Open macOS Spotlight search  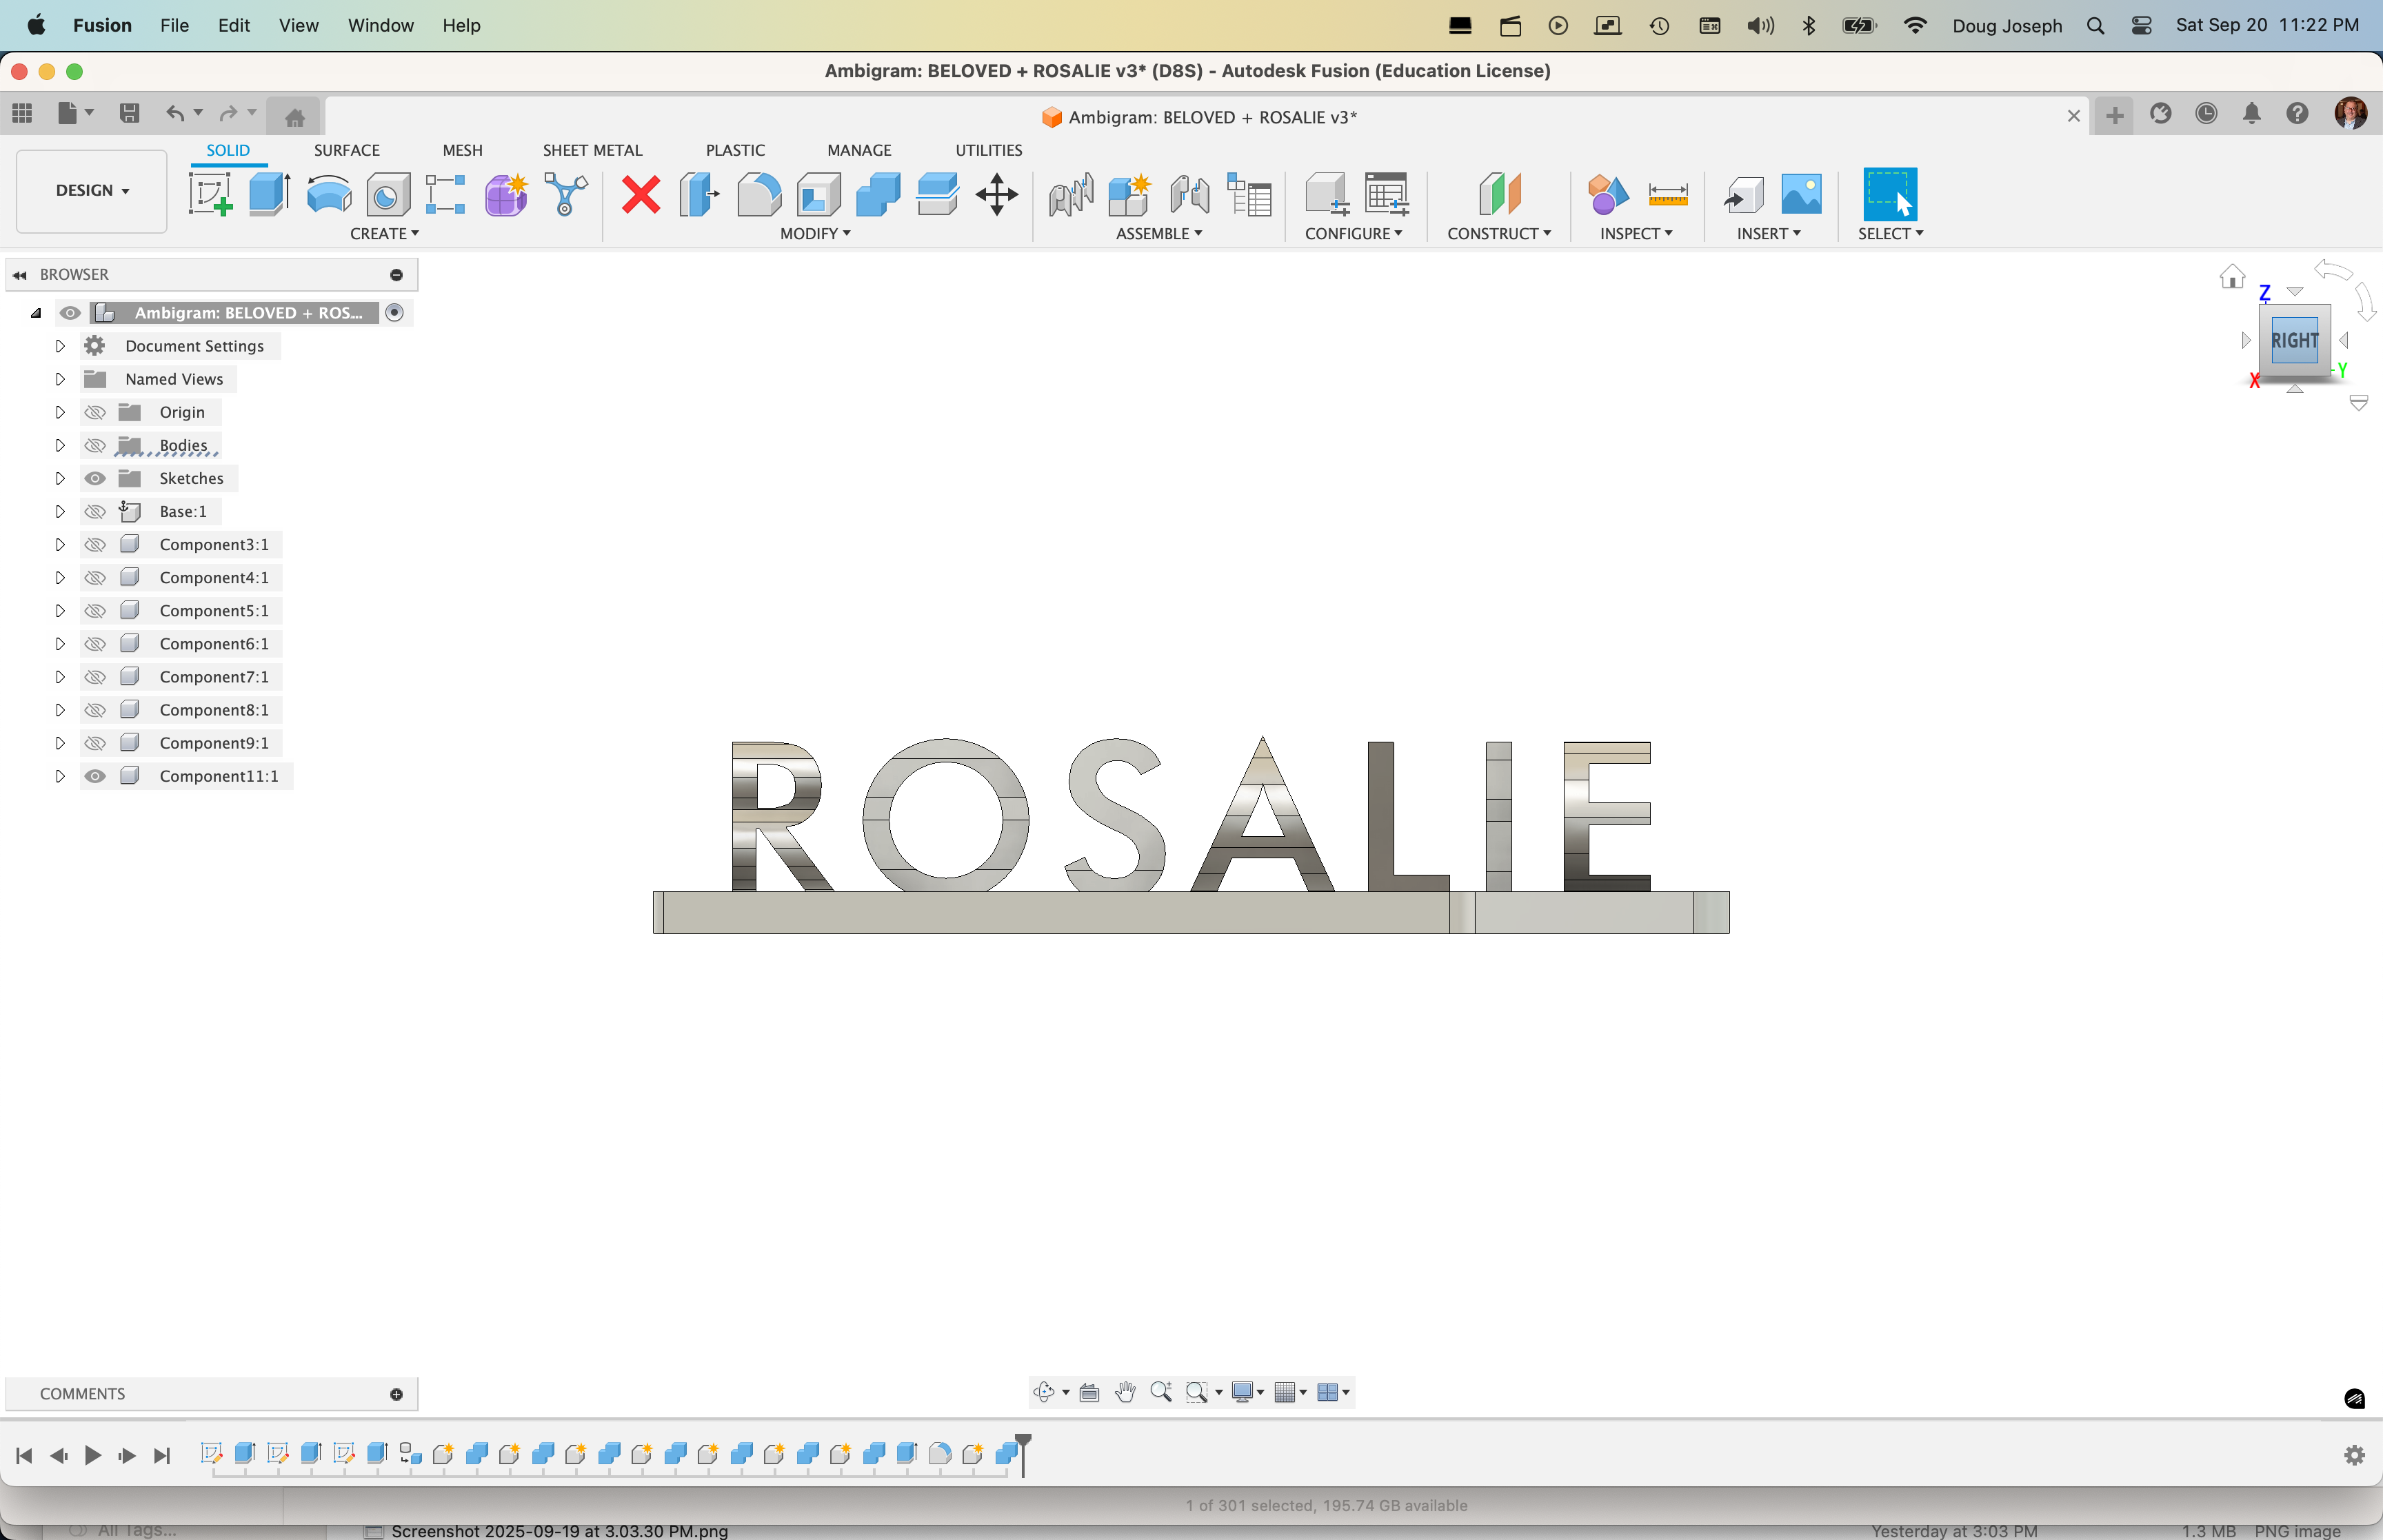point(2095,25)
